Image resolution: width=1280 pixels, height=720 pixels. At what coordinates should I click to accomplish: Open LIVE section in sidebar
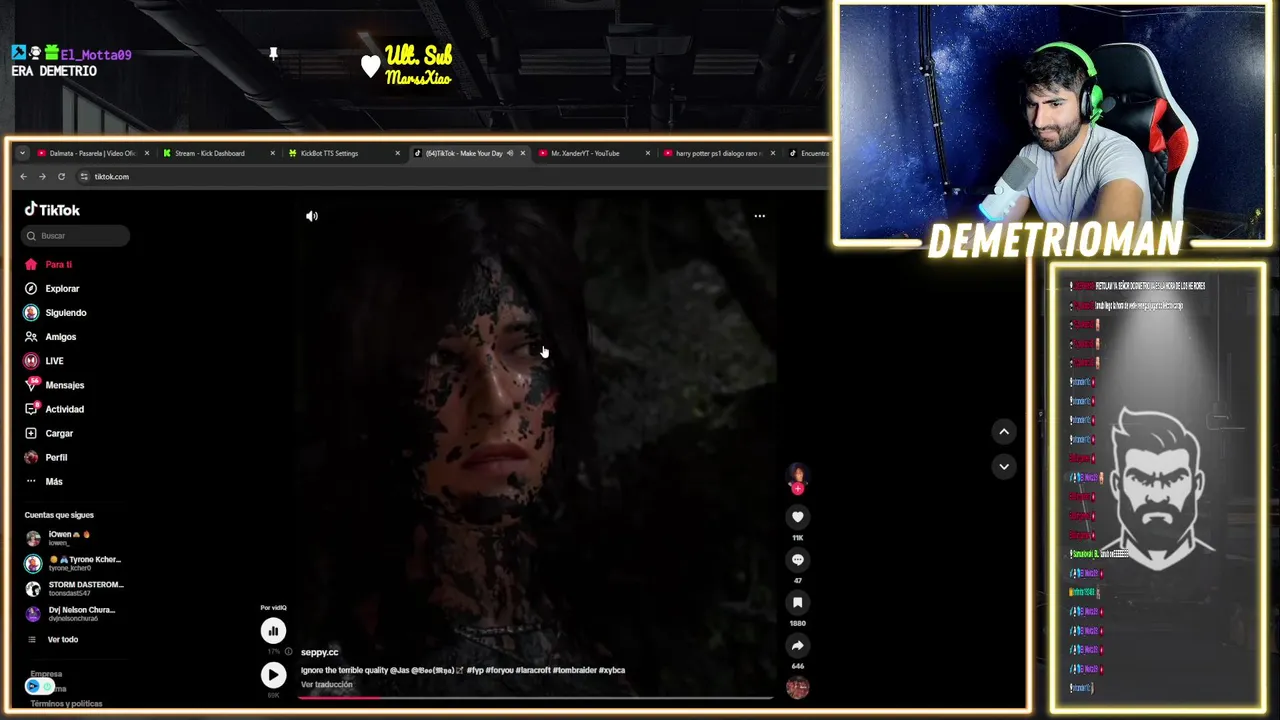click(x=45, y=361)
